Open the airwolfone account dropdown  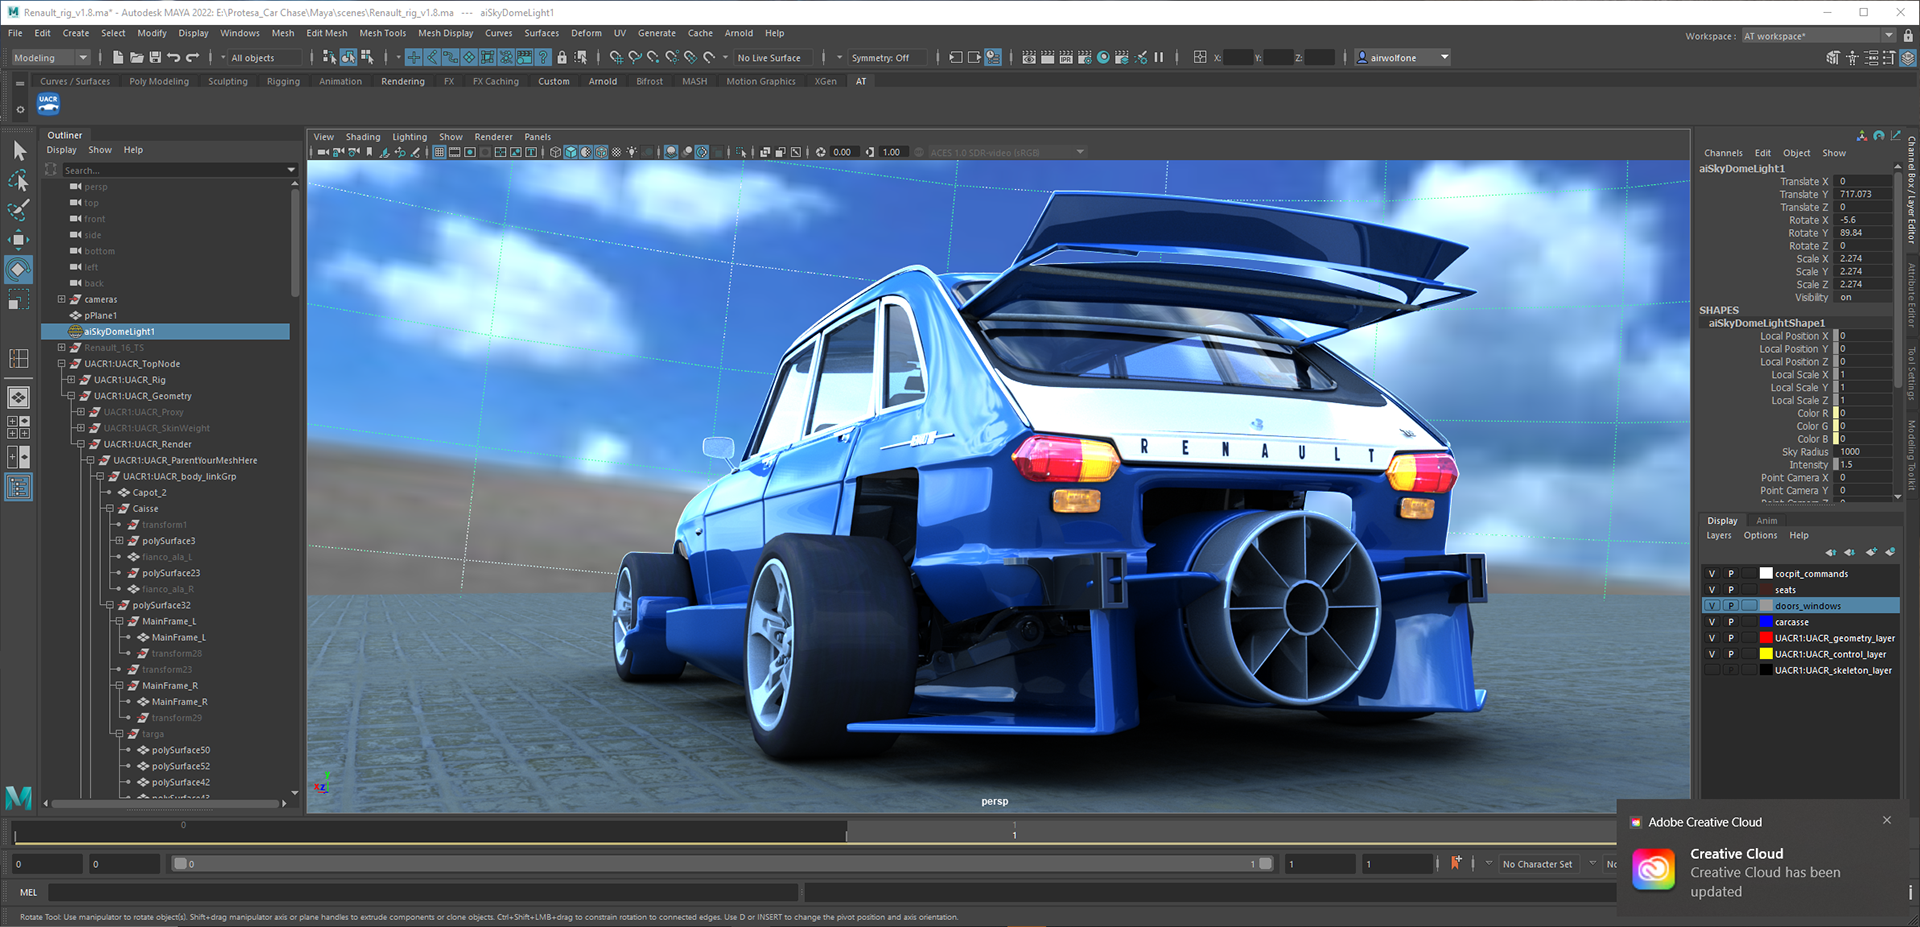tap(1403, 58)
